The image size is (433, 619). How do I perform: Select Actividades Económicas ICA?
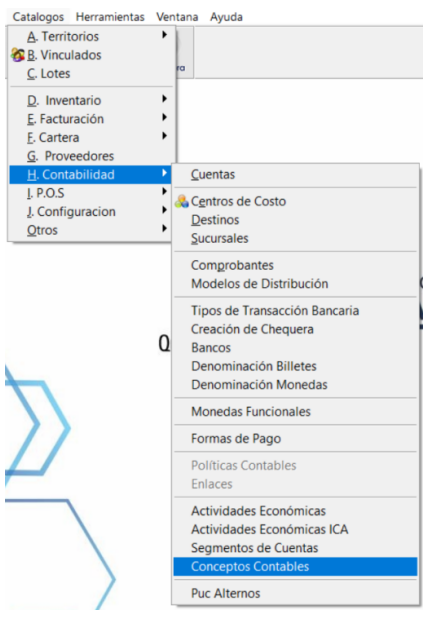pyautogui.click(x=295, y=529)
